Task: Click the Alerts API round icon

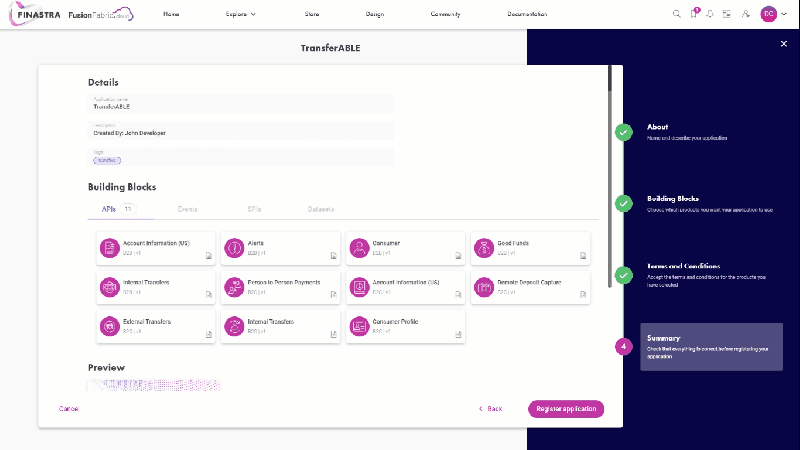Action: pos(234,248)
